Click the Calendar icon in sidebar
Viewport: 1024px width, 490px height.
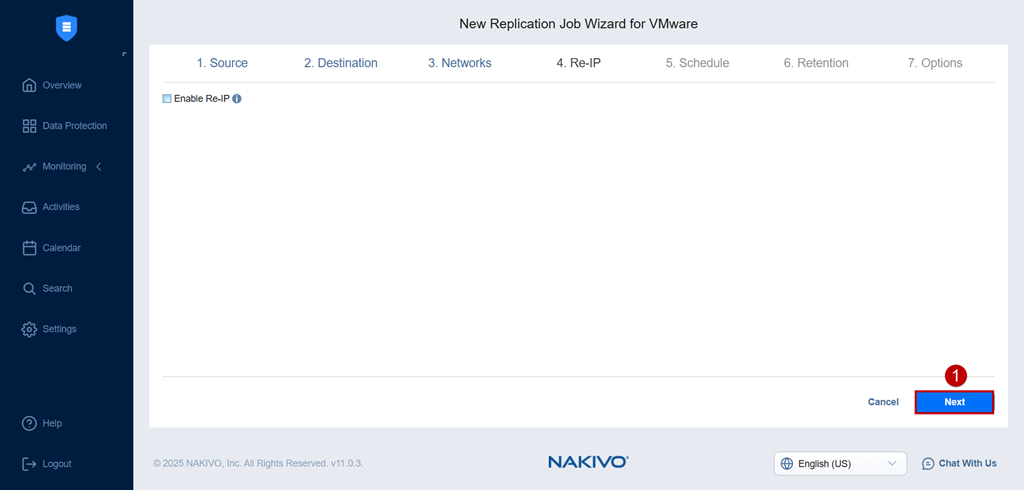pos(29,248)
